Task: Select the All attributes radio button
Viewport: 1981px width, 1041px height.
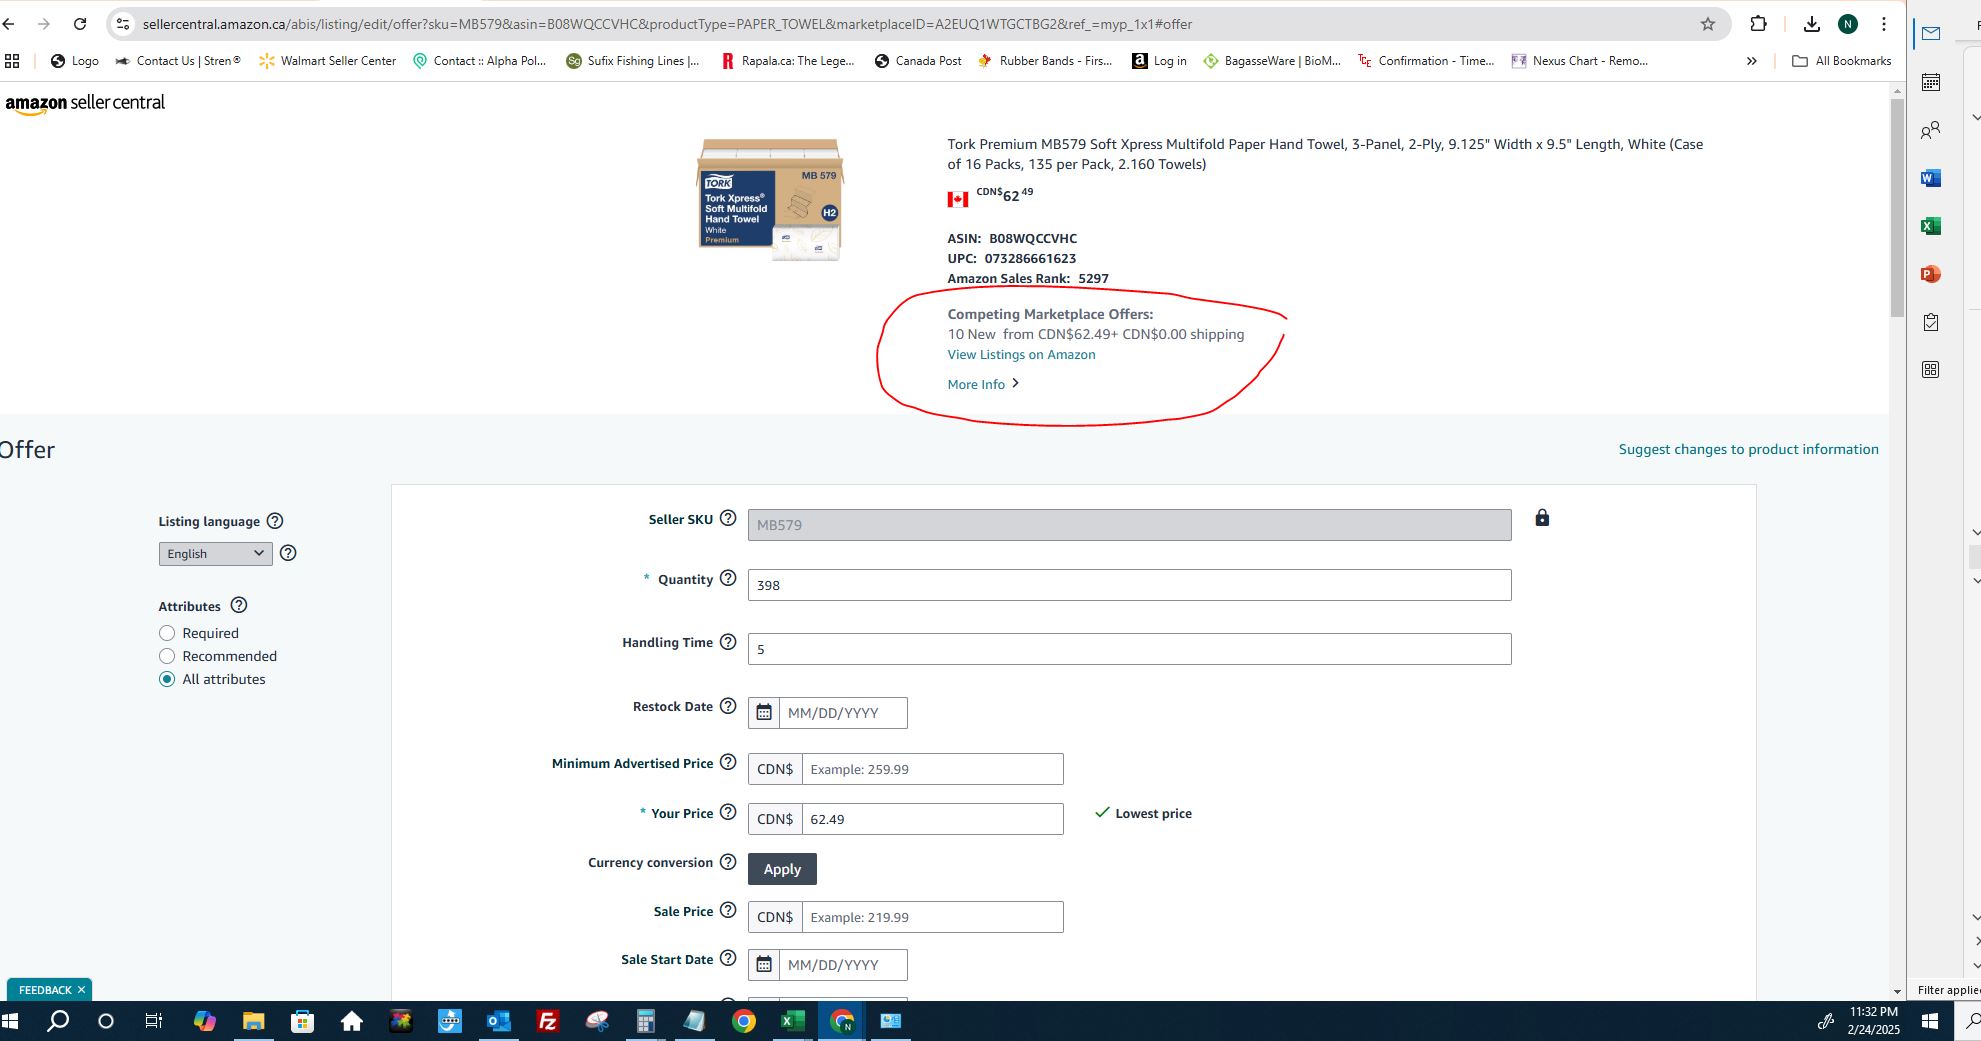Action: pos(167,679)
